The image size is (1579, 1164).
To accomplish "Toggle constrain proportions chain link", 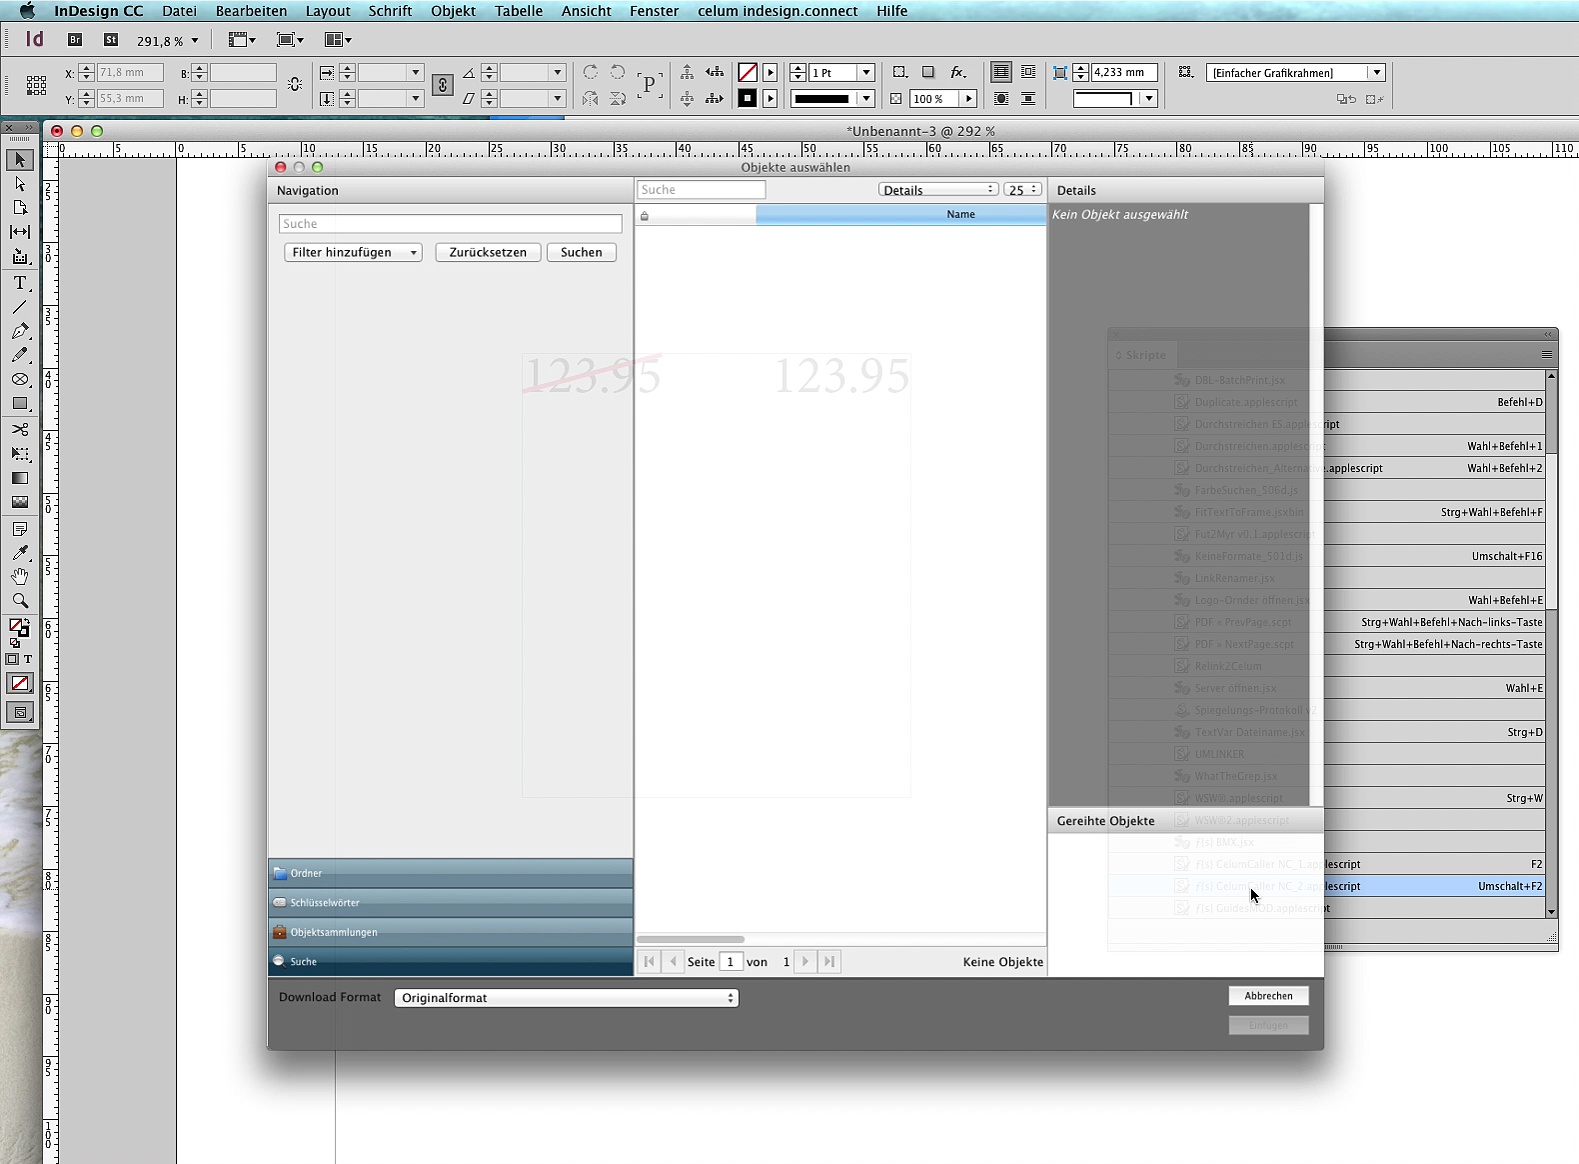I will 442,85.
